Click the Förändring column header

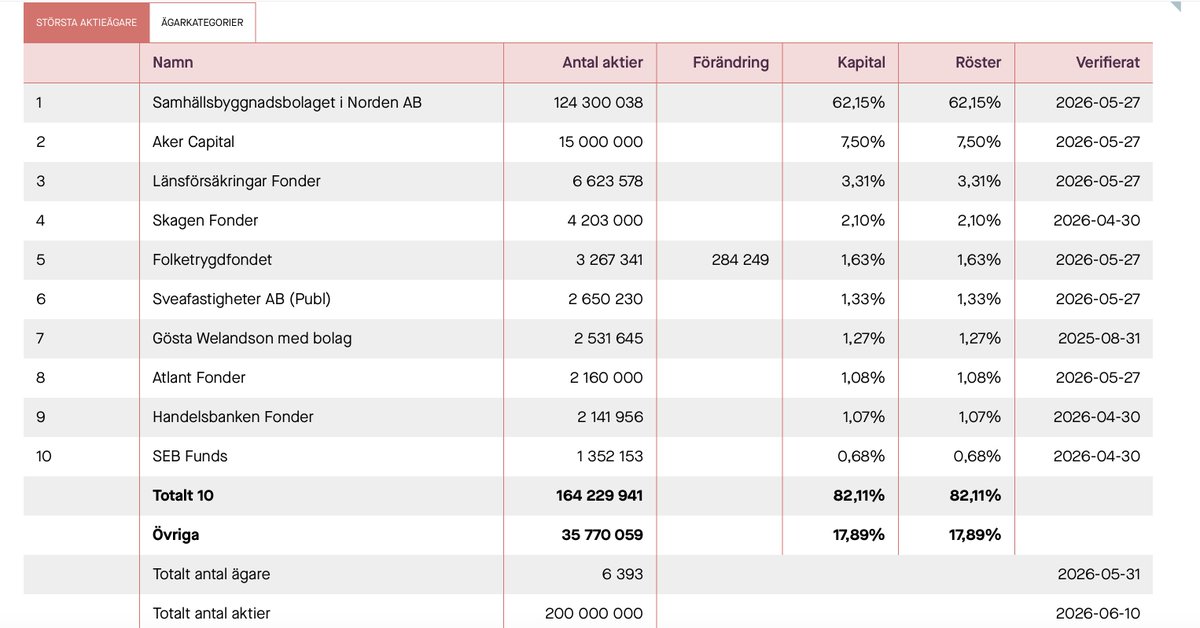(731, 62)
